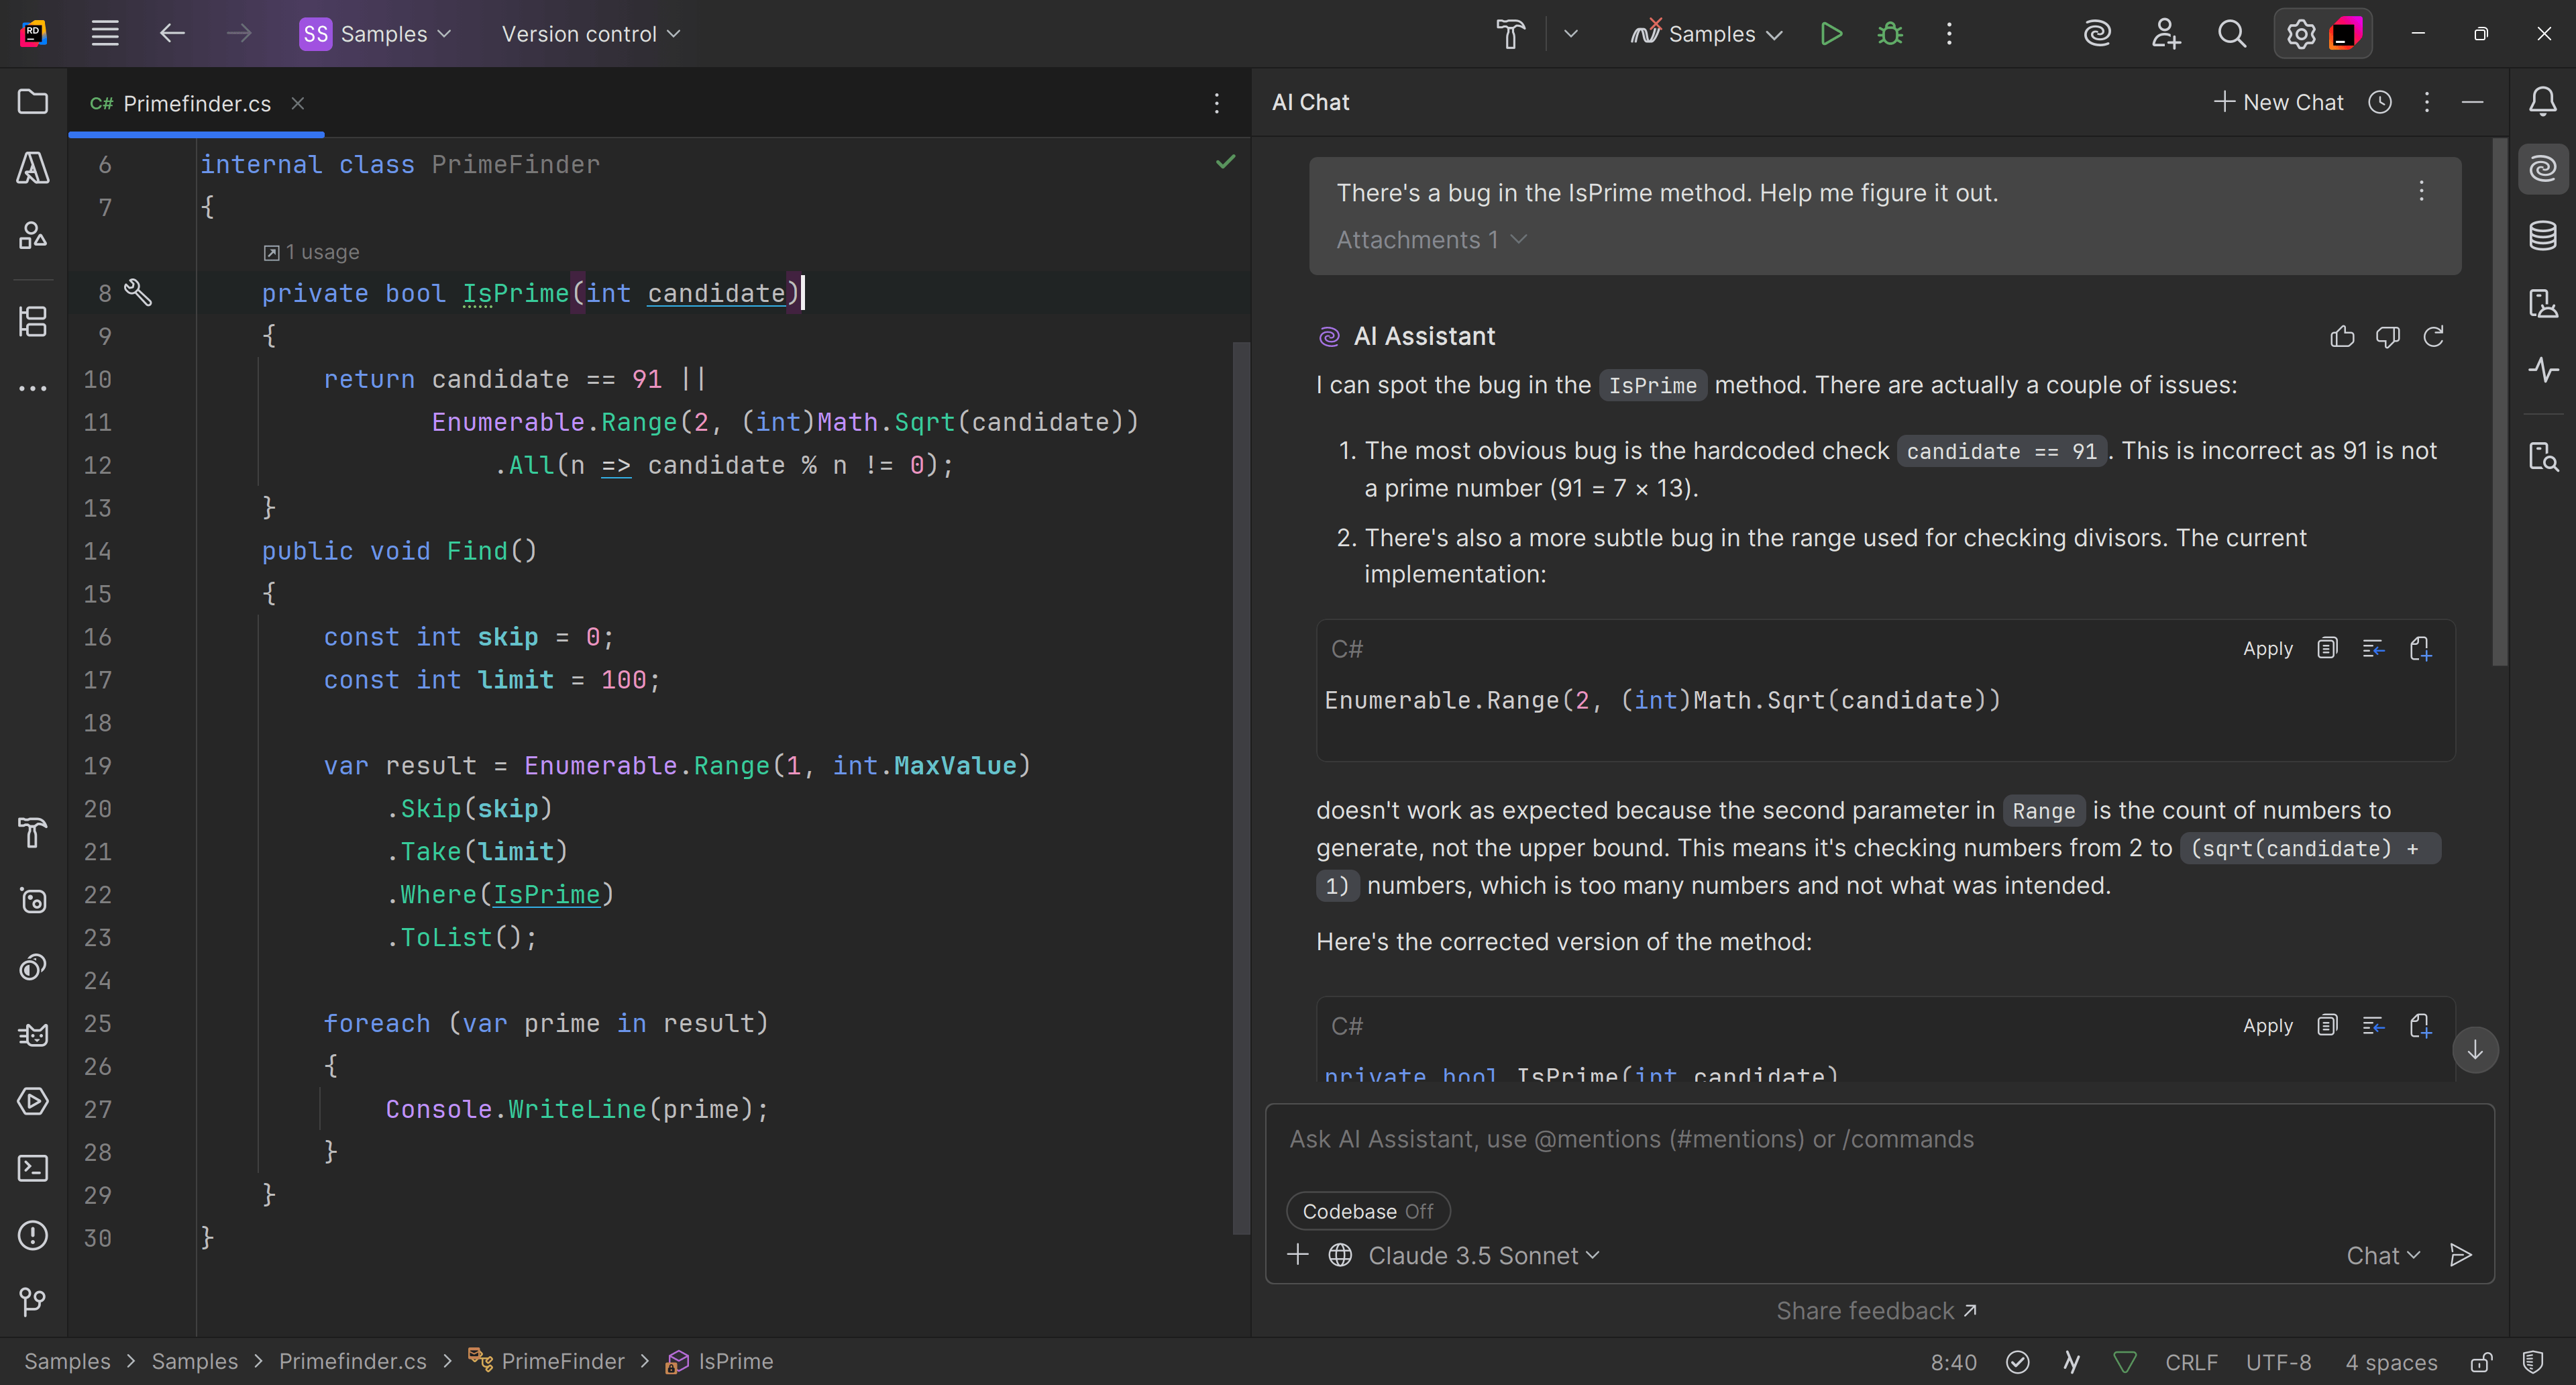Toggle read-only lock in status bar
2576x1385 pixels.
[x=2481, y=1362]
